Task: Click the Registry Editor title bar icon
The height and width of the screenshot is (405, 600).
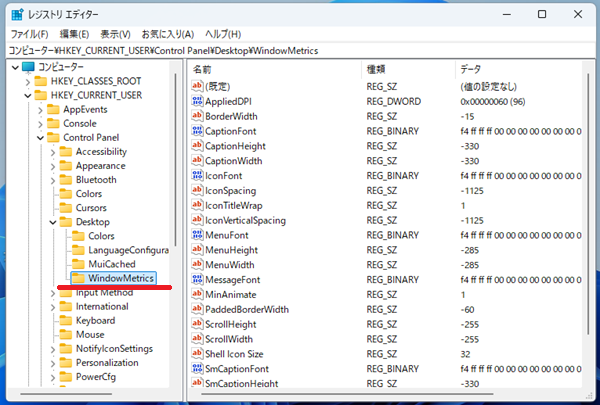Action: tap(16, 14)
